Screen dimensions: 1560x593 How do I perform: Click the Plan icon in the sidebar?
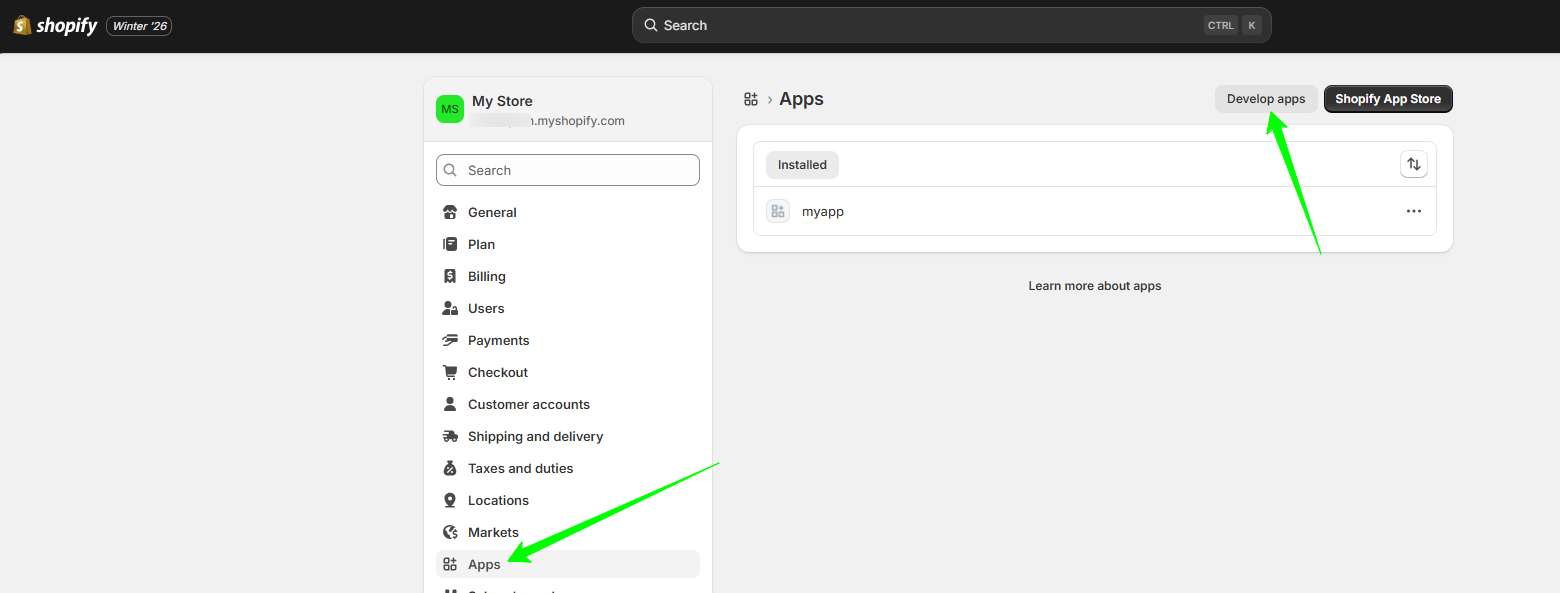pos(450,244)
